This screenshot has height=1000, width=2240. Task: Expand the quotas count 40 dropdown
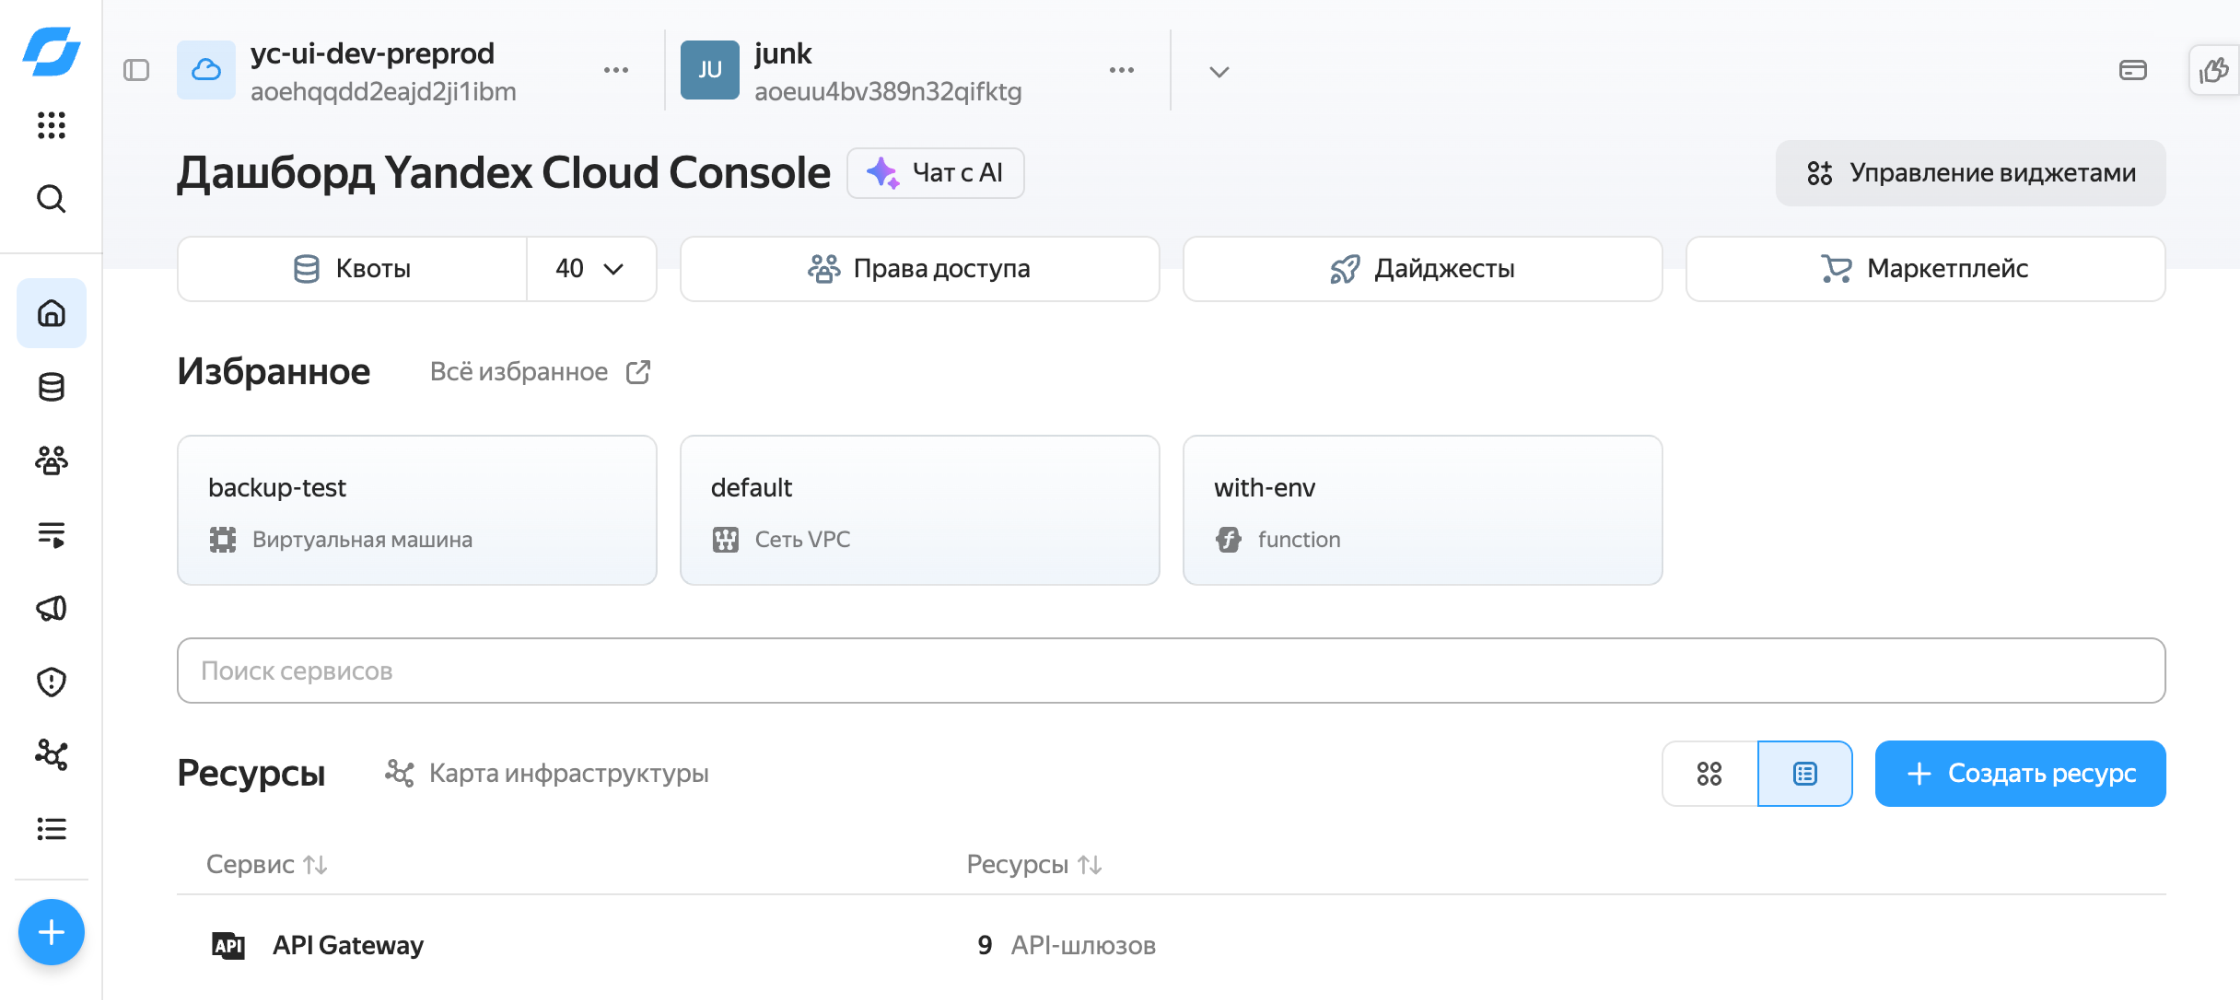point(591,269)
